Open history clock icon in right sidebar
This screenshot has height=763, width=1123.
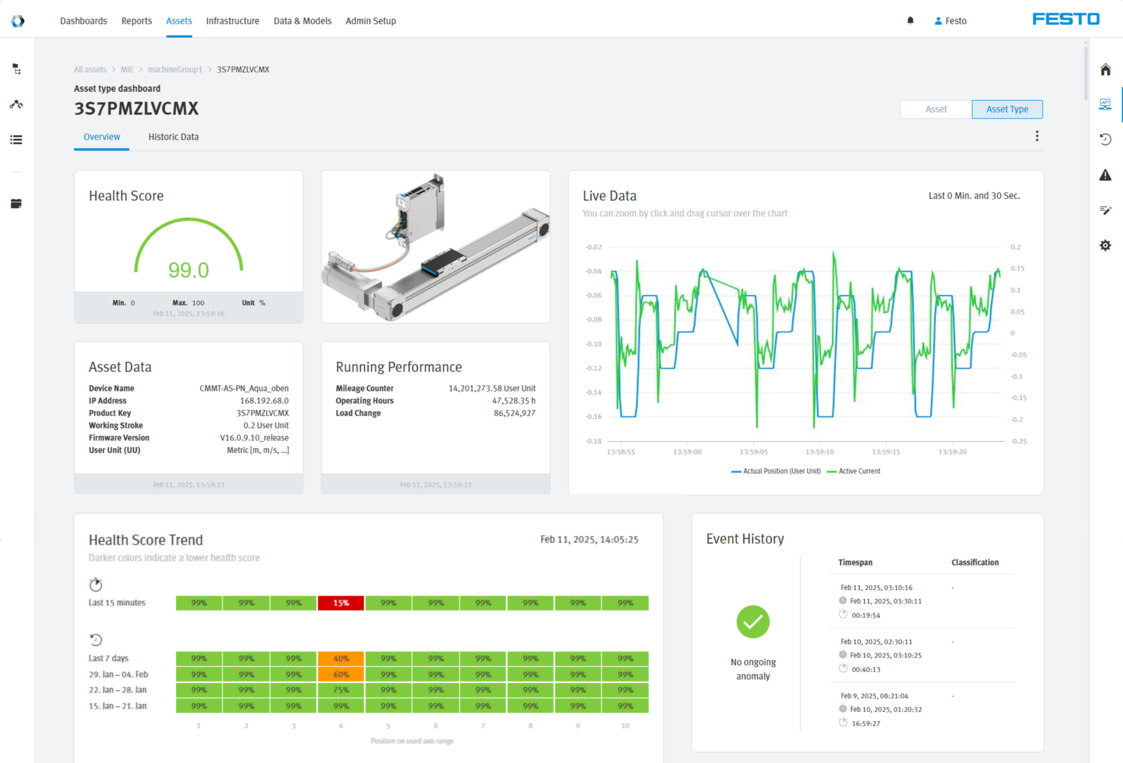1105,140
